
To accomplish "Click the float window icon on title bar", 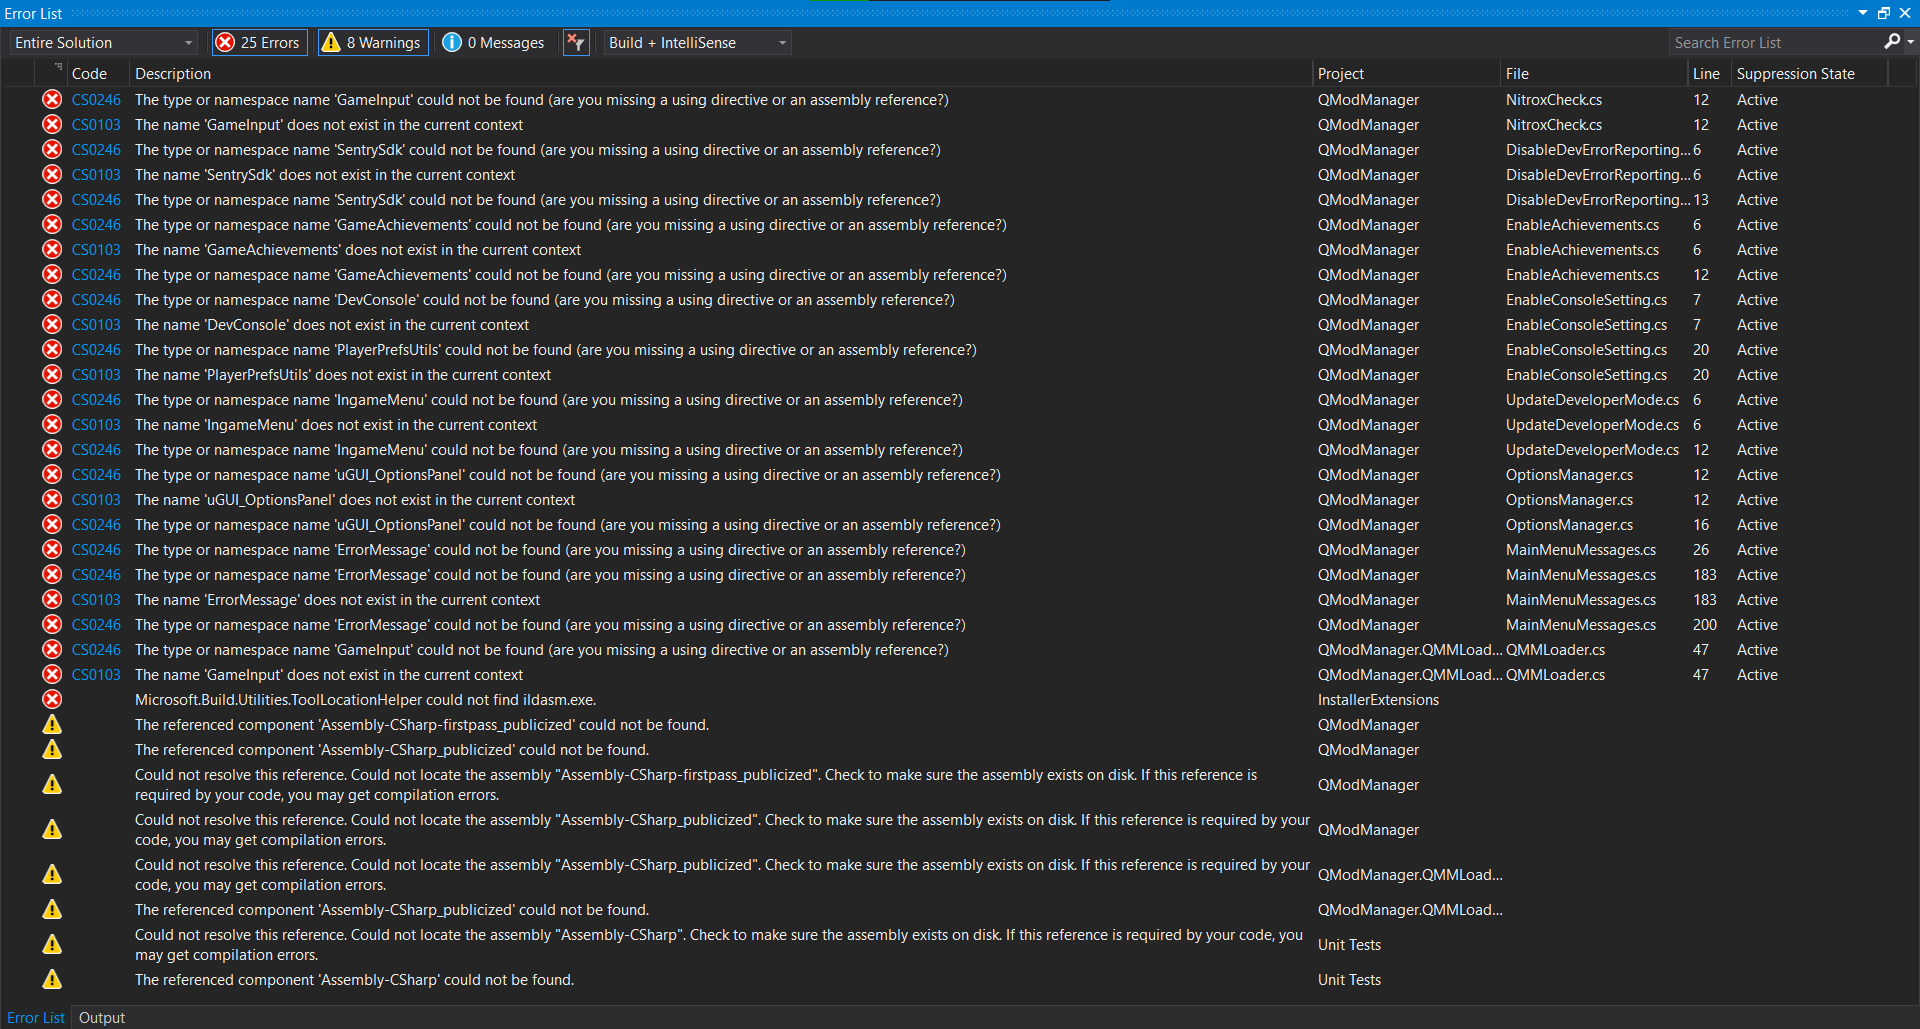I will pyautogui.click(x=1884, y=13).
